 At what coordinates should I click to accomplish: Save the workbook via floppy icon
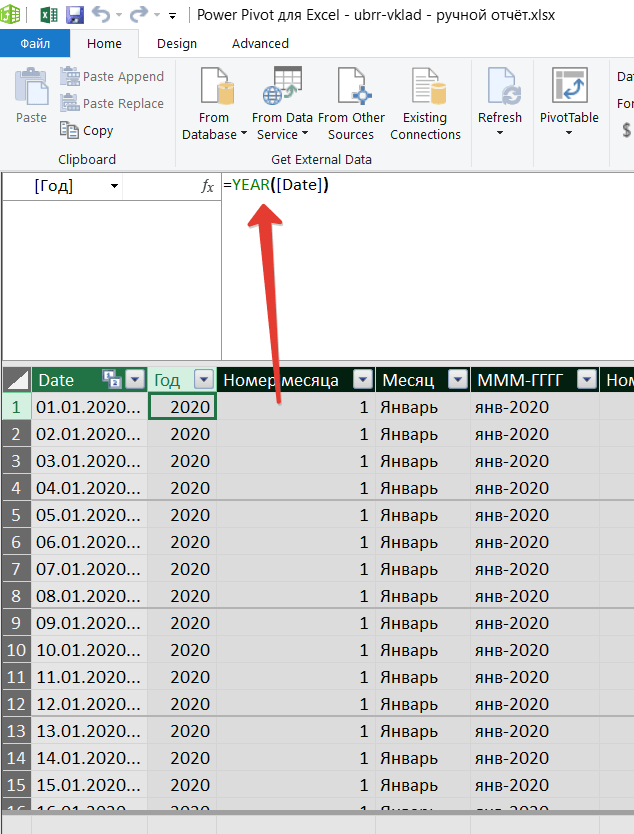point(75,14)
